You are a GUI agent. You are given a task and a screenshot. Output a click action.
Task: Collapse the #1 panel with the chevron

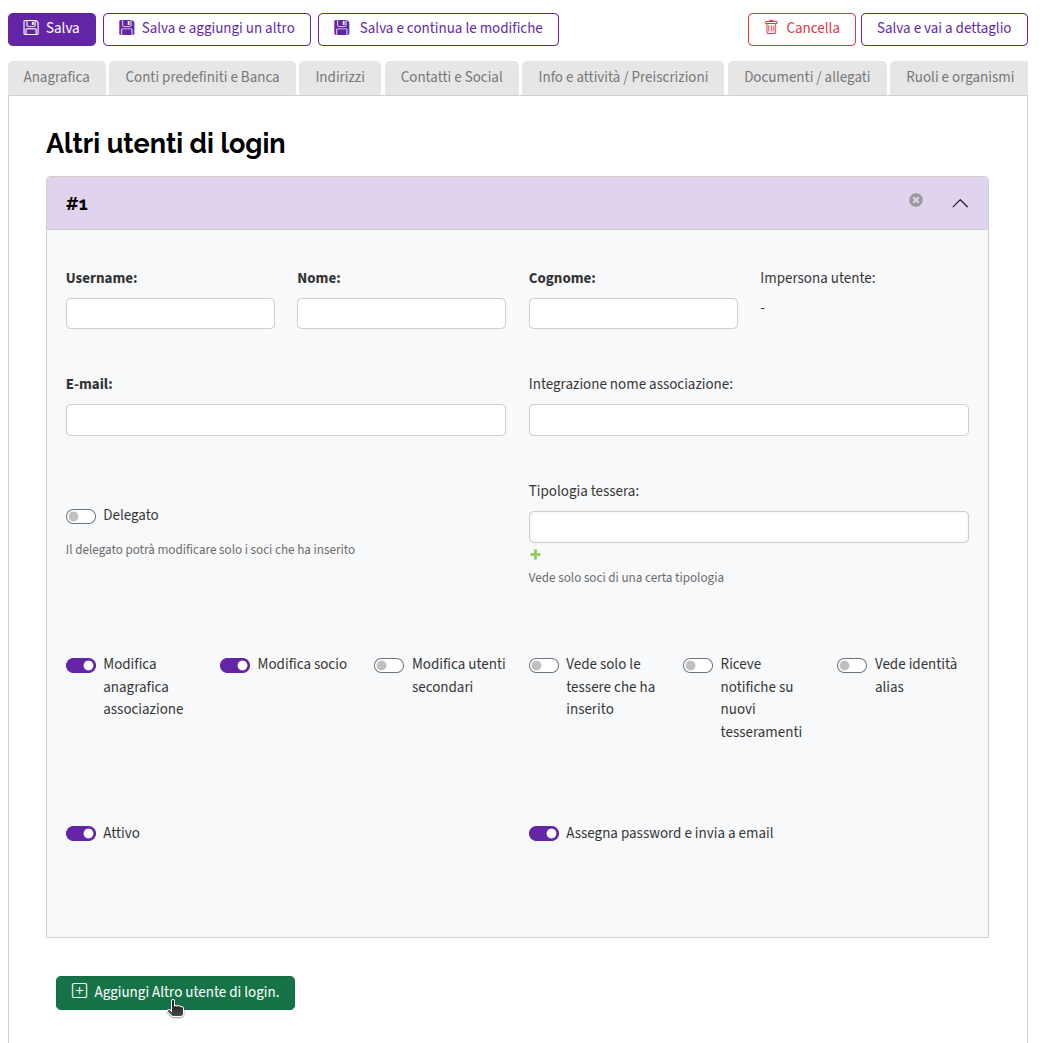pyautogui.click(x=960, y=203)
